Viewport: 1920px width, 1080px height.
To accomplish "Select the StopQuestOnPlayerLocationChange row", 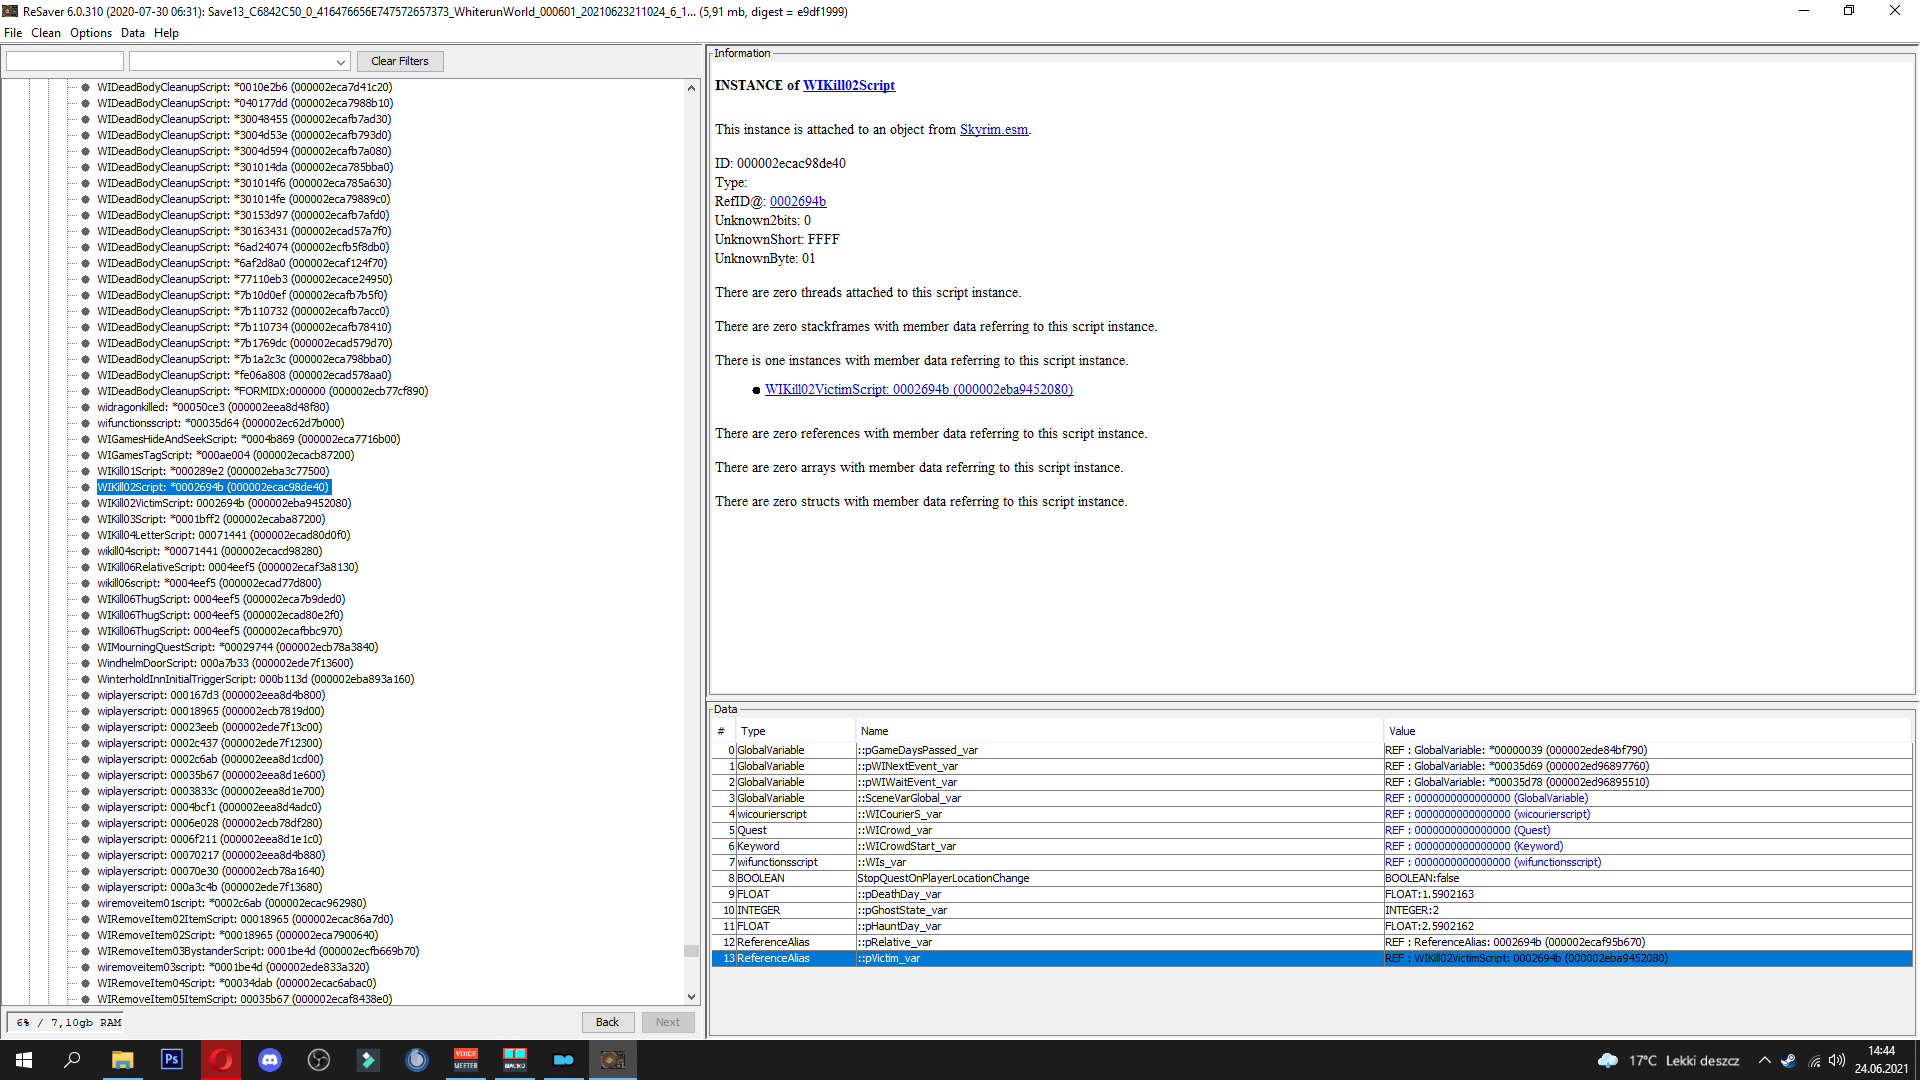I will (1312, 878).
